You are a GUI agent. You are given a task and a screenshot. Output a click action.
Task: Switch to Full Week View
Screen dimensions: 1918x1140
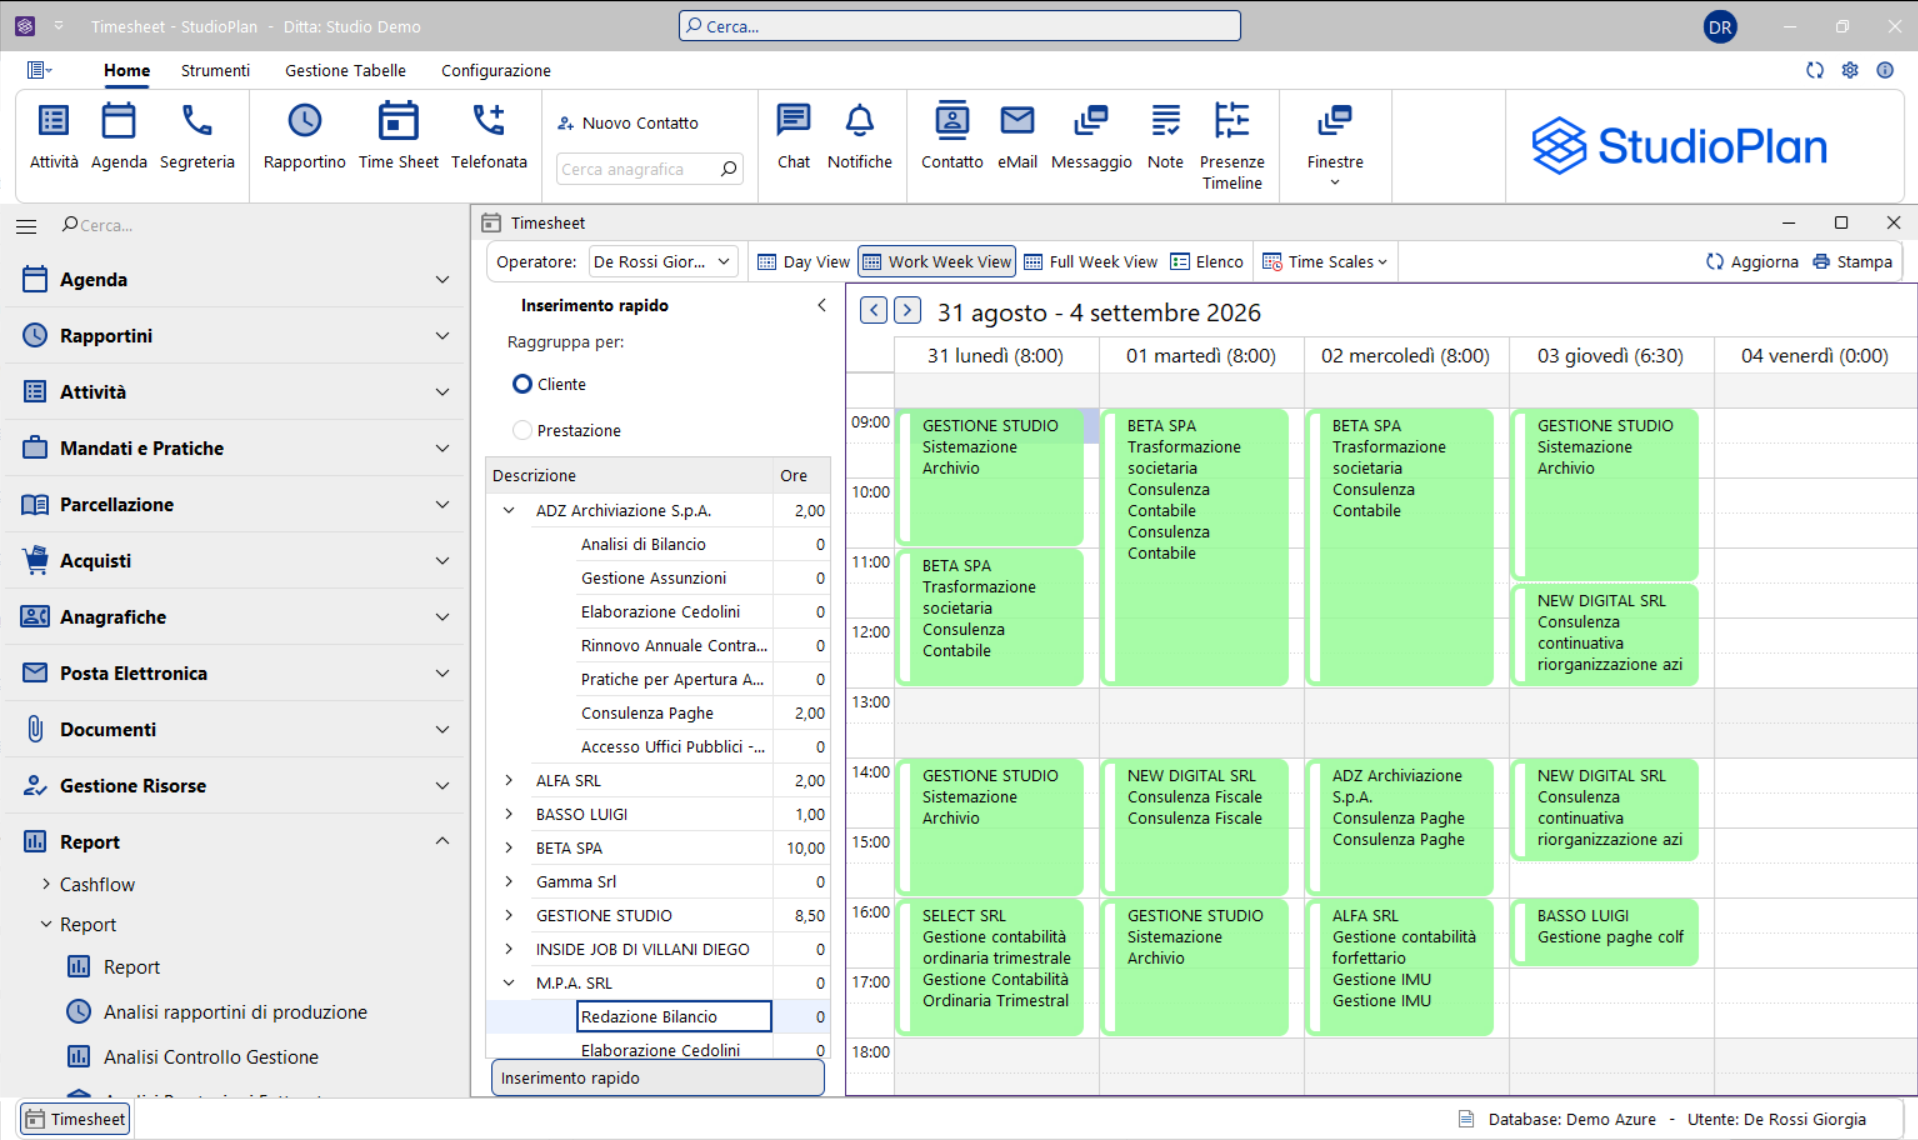[x=1090, y=262]
